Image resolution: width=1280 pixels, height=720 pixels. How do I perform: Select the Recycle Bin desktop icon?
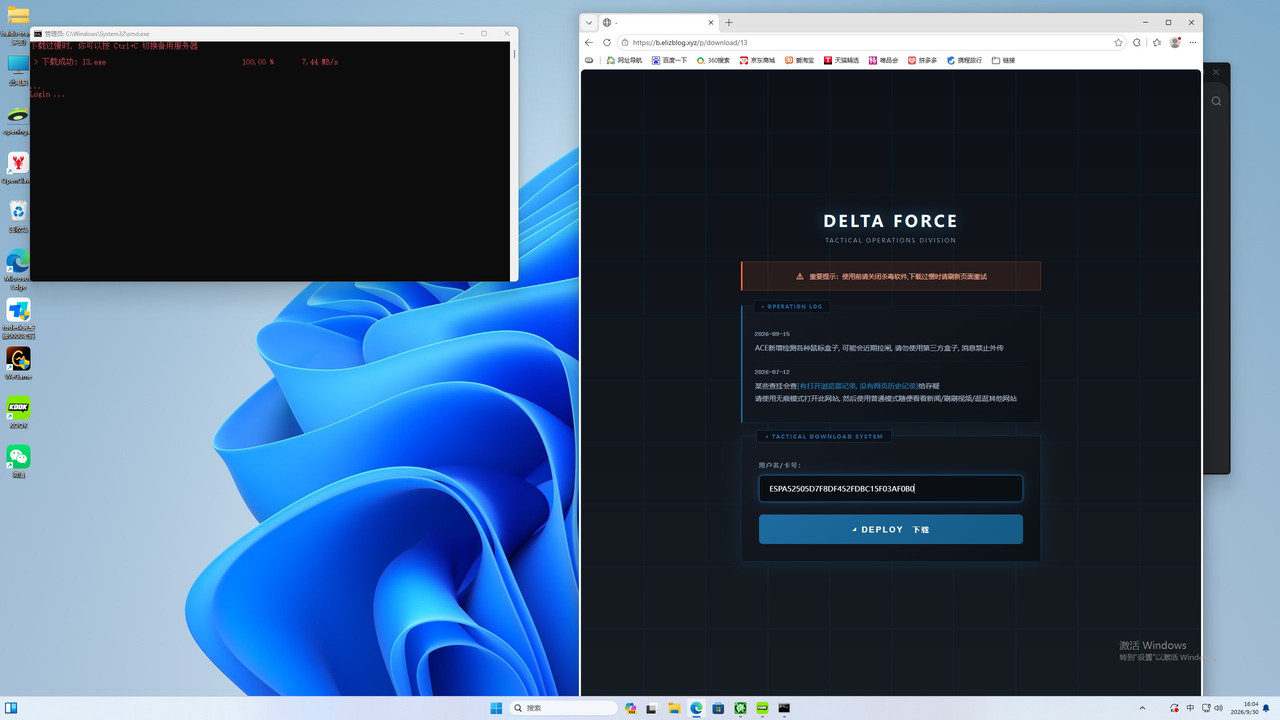[18, 216]
